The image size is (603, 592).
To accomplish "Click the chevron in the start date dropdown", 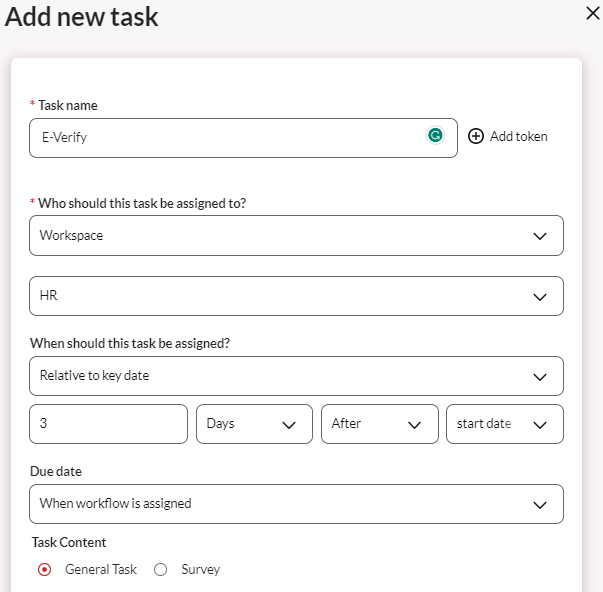I will [x=540, y=425].
